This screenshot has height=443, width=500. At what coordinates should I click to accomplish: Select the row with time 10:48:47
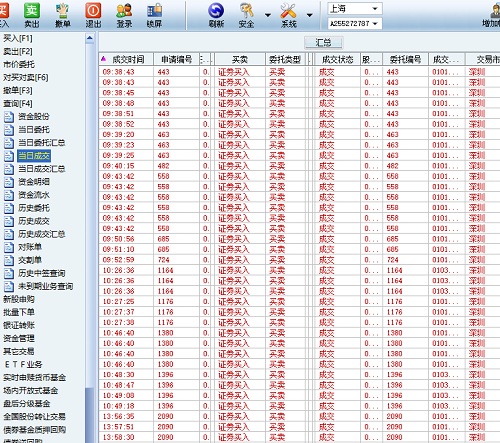click(x=299, y=385)
